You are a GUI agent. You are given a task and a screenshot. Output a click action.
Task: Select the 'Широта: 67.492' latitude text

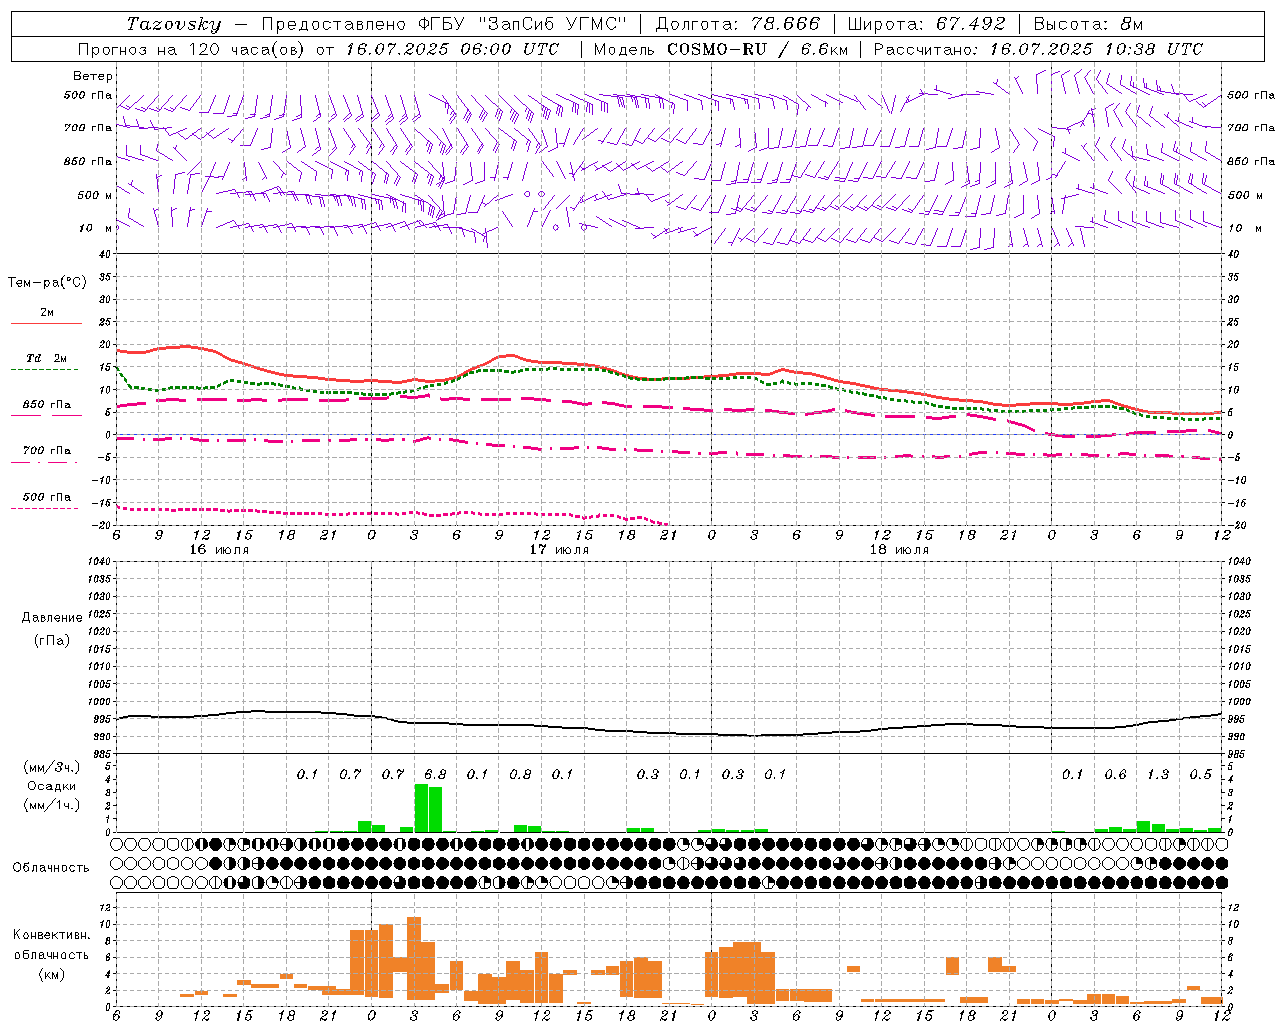[926, 24]
